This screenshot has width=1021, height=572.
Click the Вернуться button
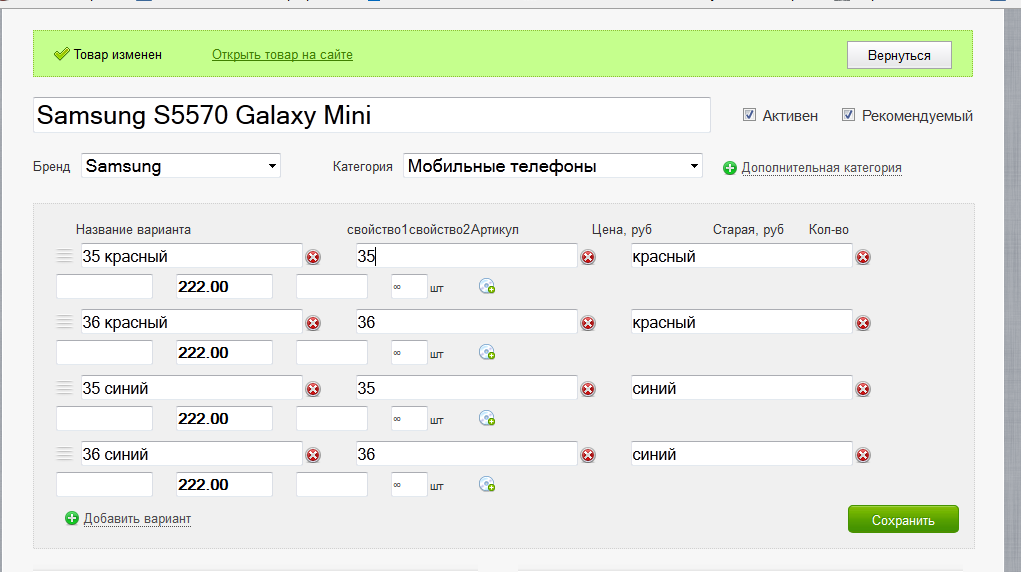click(x=899, y=55)
